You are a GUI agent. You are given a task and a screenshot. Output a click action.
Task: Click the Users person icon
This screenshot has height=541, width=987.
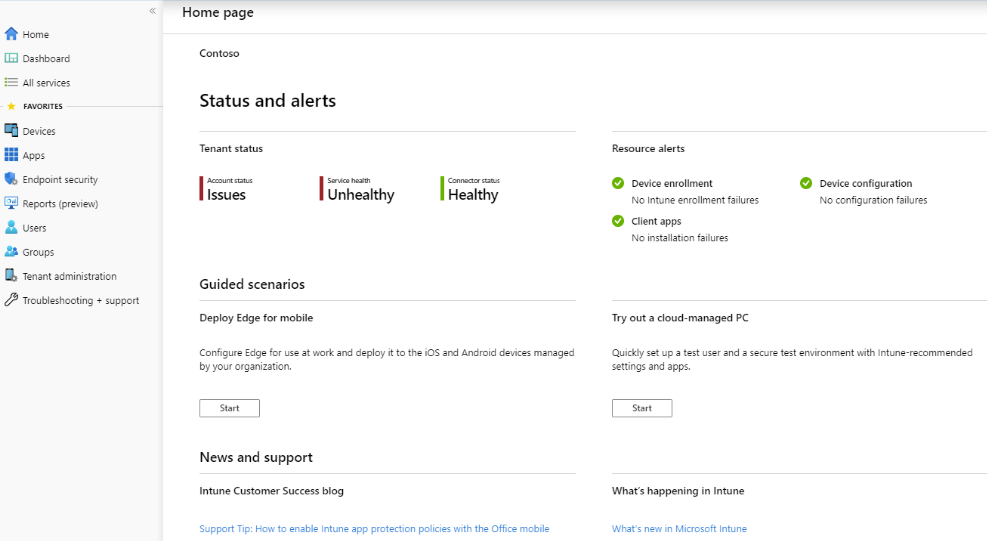(x=11, y=227)
